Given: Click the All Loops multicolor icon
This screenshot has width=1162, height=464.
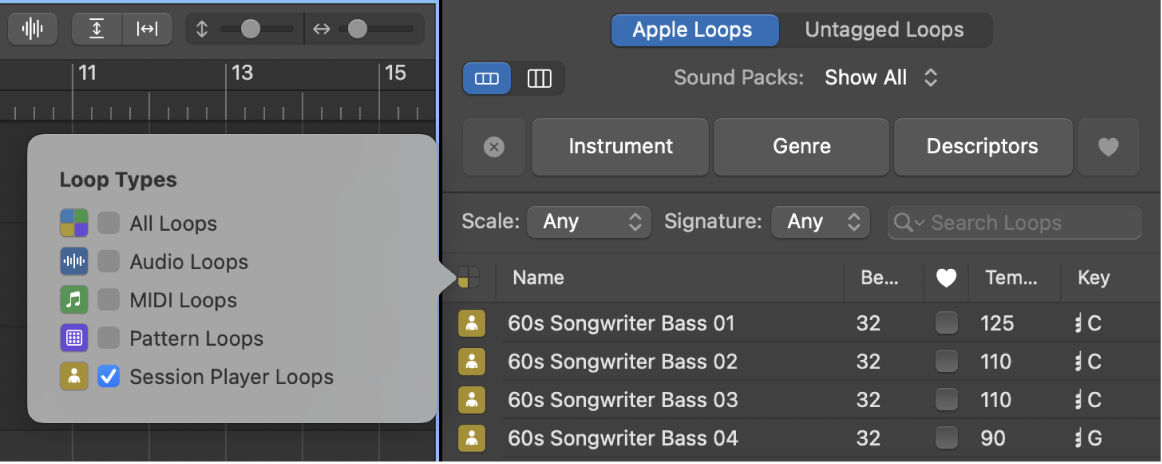Looking at the screenshot, I should point(74,223).
